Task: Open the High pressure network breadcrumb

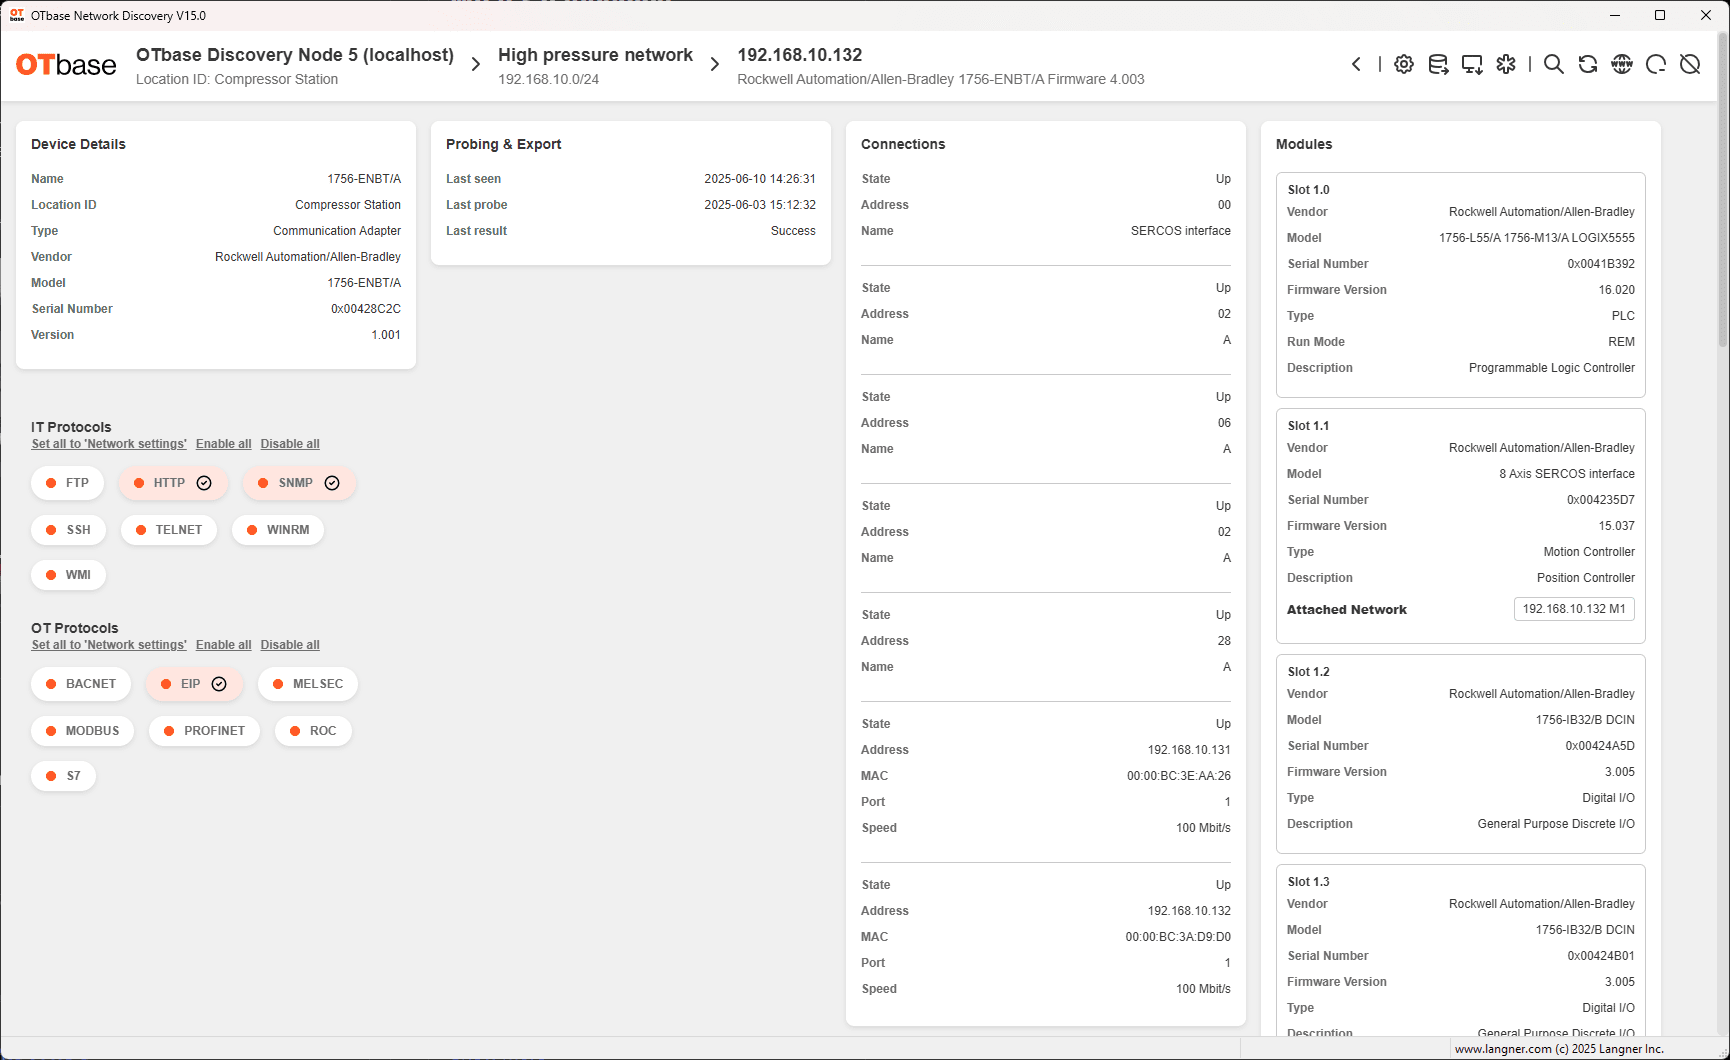Action: pos(595,55)
